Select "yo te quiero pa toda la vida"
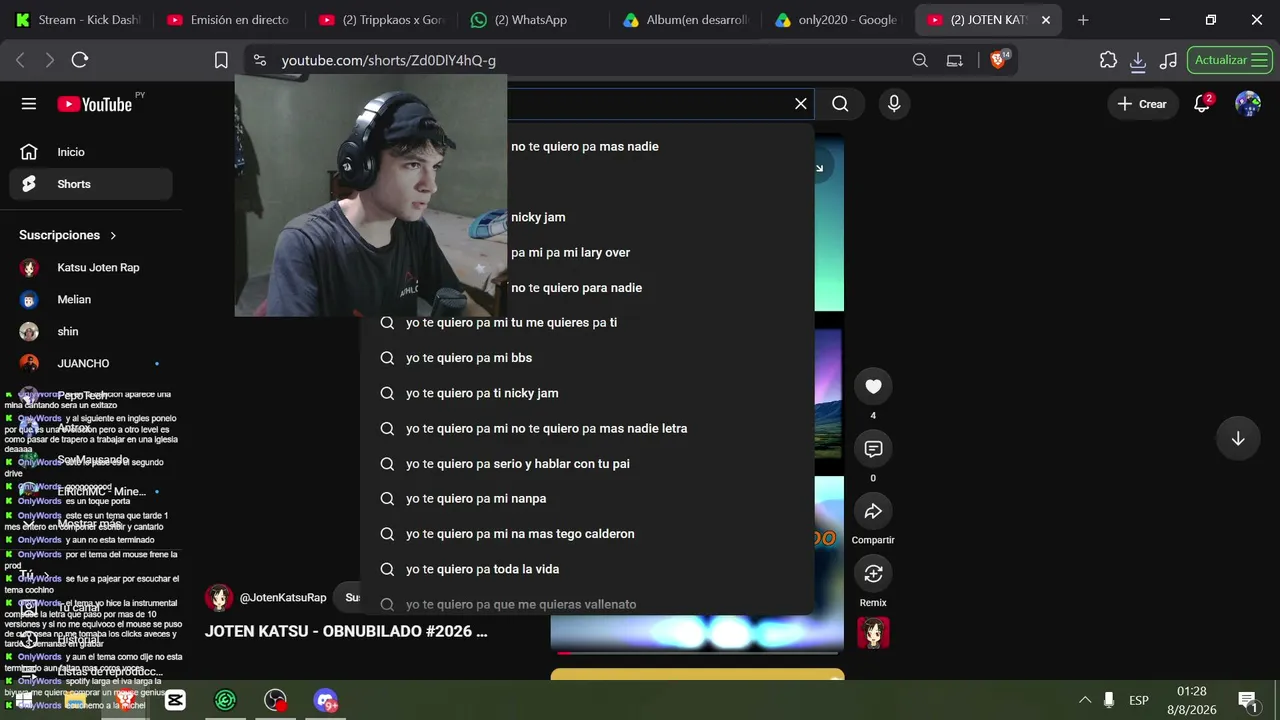The width and height of the screenshot is (1280, 720). pyautogui.click(x=587, y=569)
